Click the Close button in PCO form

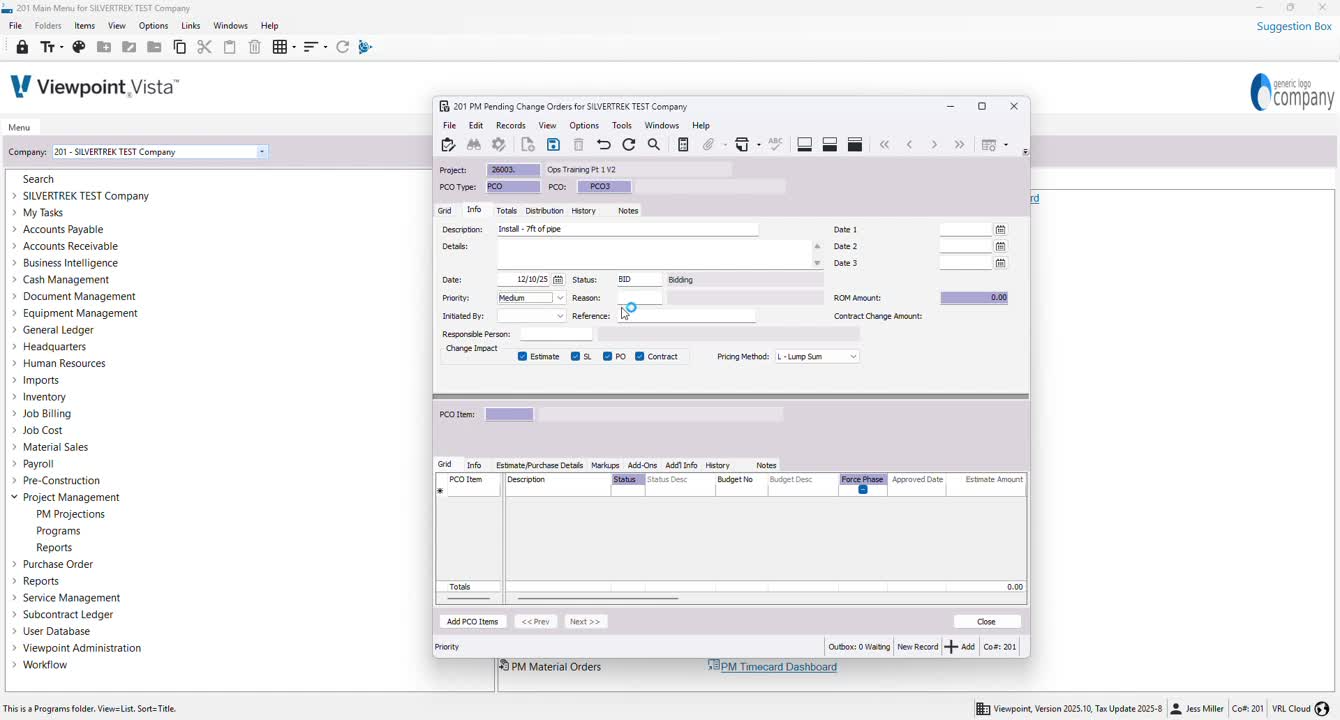(x=986, y=622)
